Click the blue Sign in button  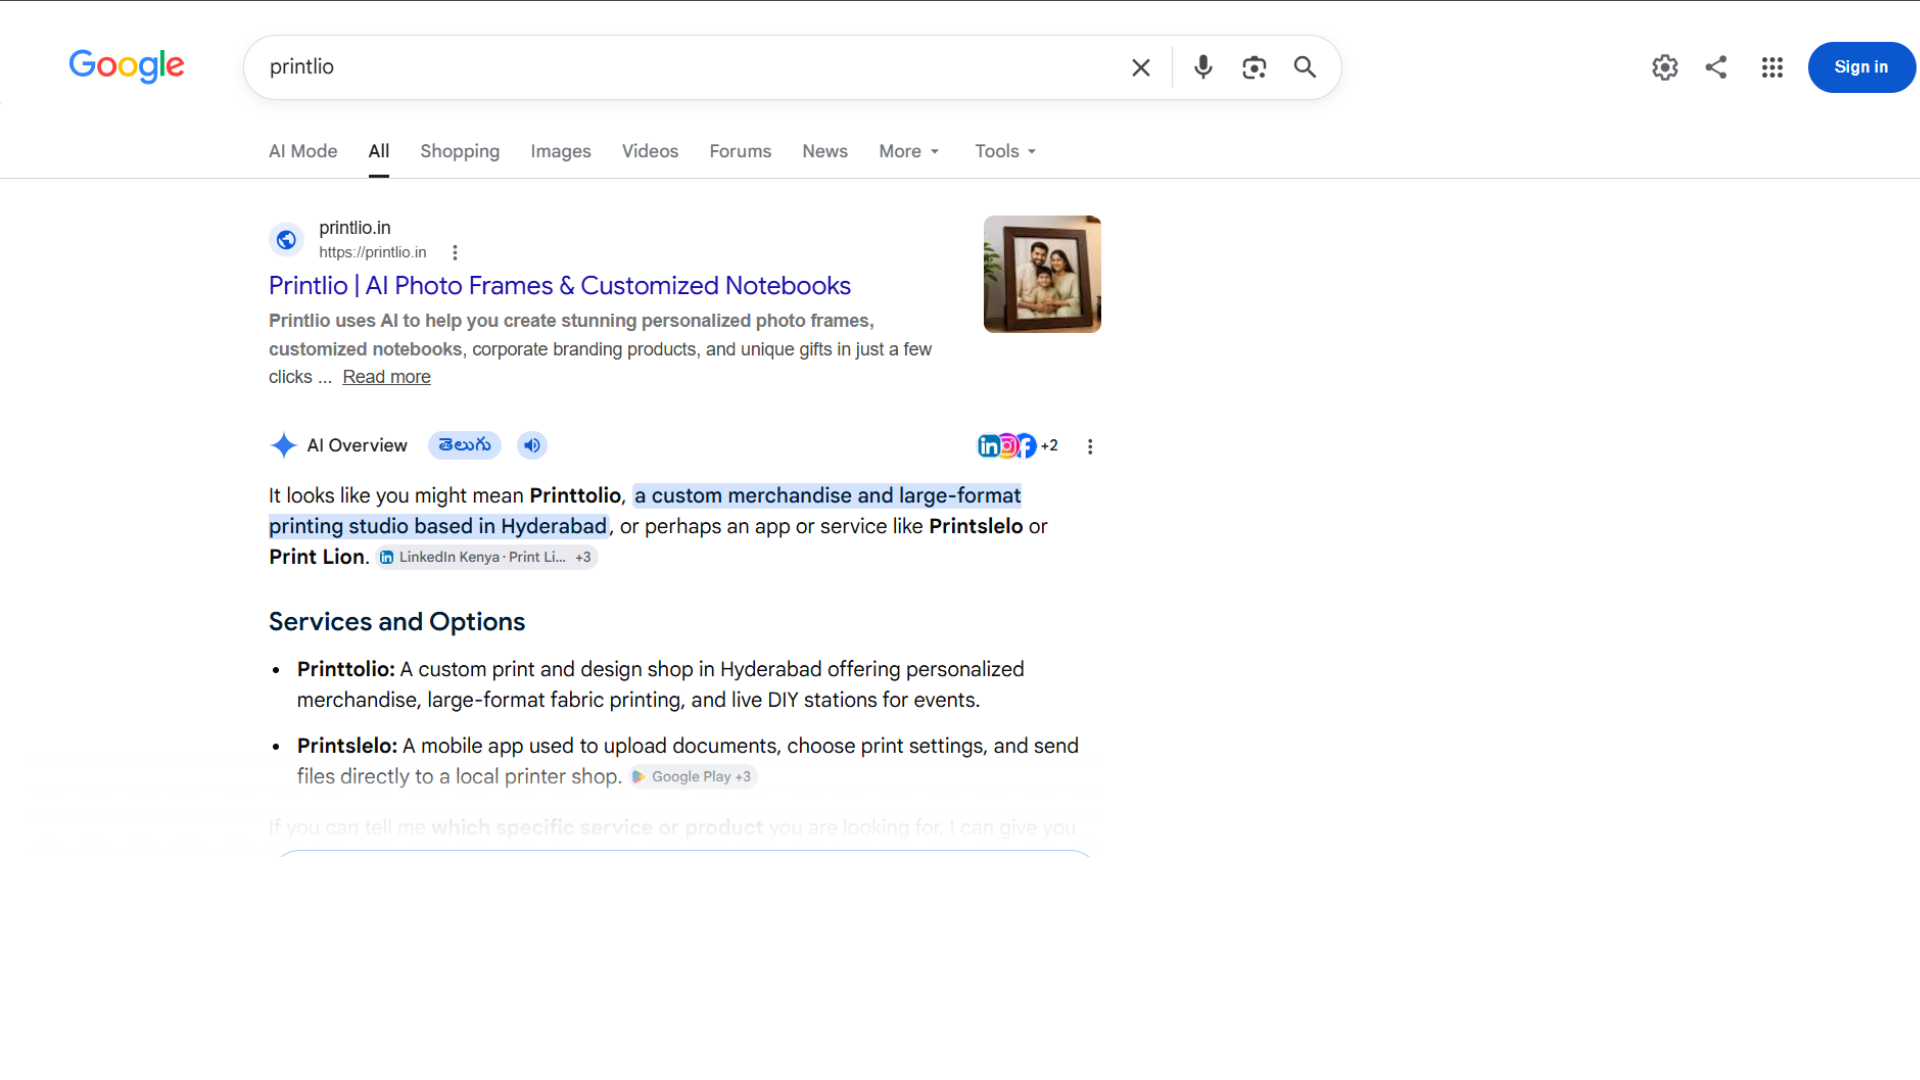pyautogui.click(x=1861, y=67)
